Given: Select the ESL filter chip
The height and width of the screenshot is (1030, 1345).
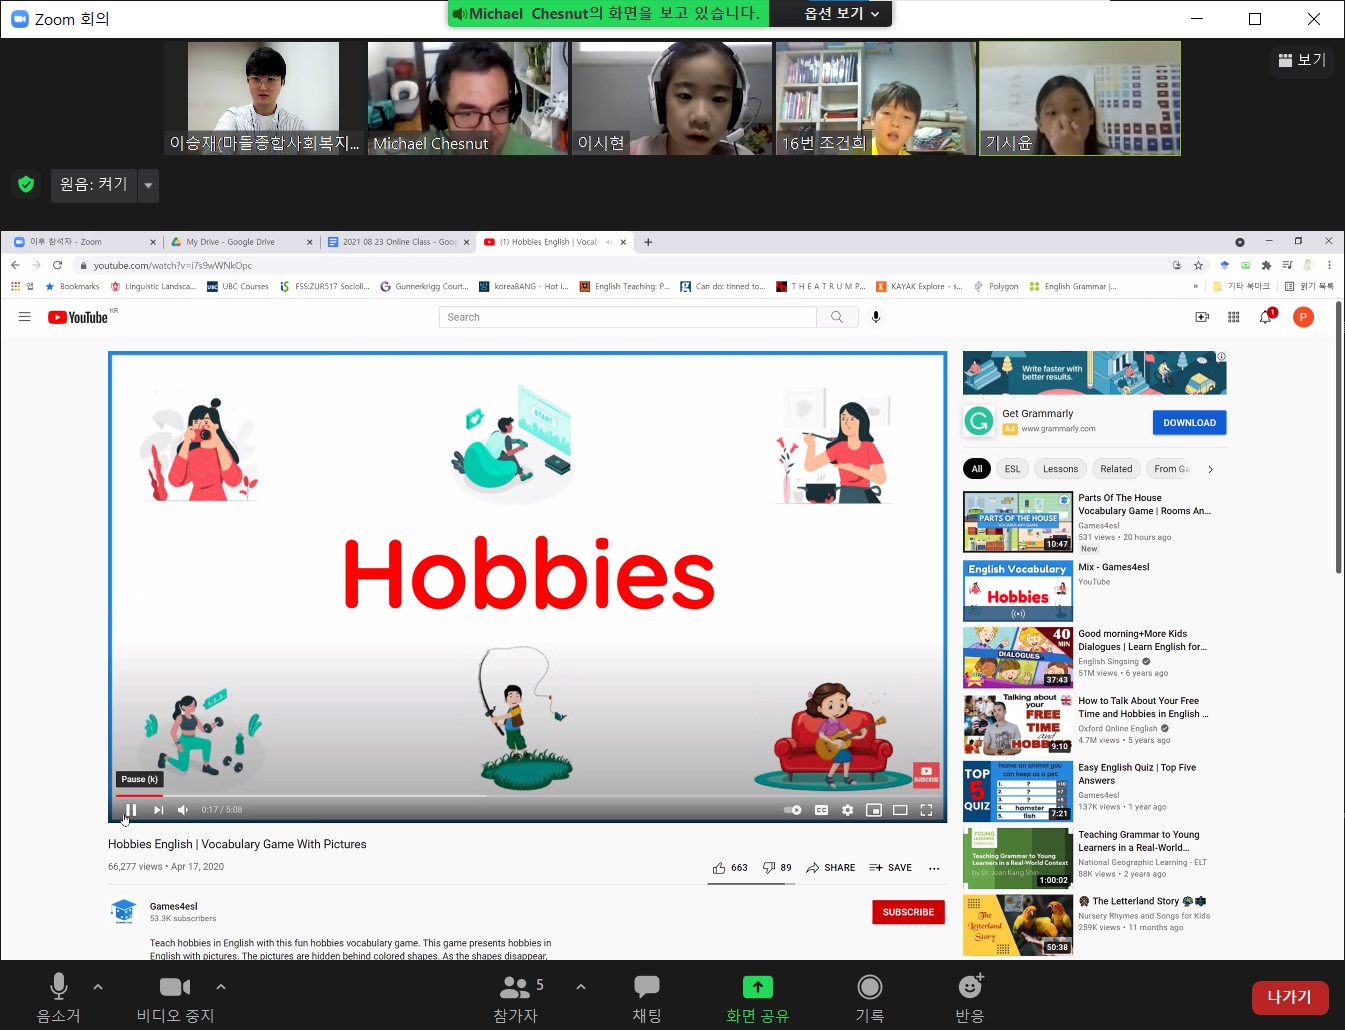Looking at the screenshot, I should [x=1012, y=469].
